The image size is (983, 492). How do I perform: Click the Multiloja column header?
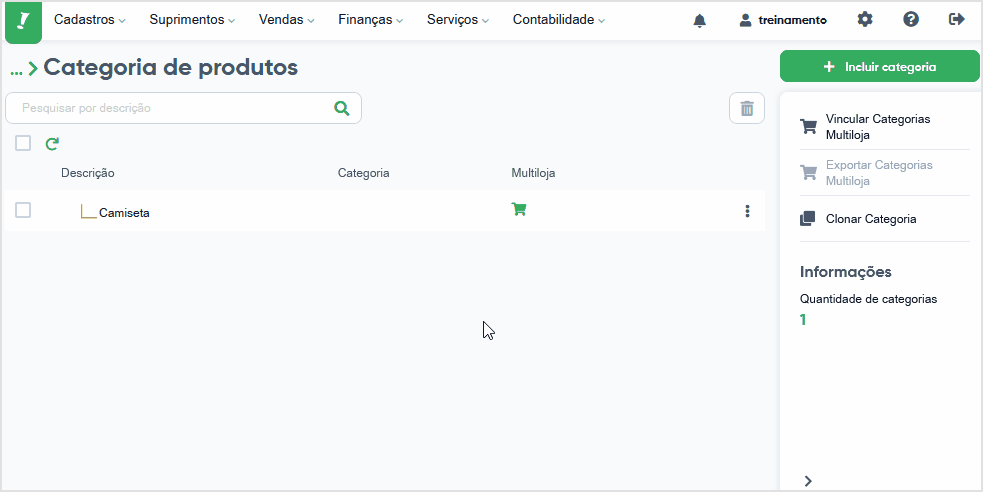pos(534,173)
